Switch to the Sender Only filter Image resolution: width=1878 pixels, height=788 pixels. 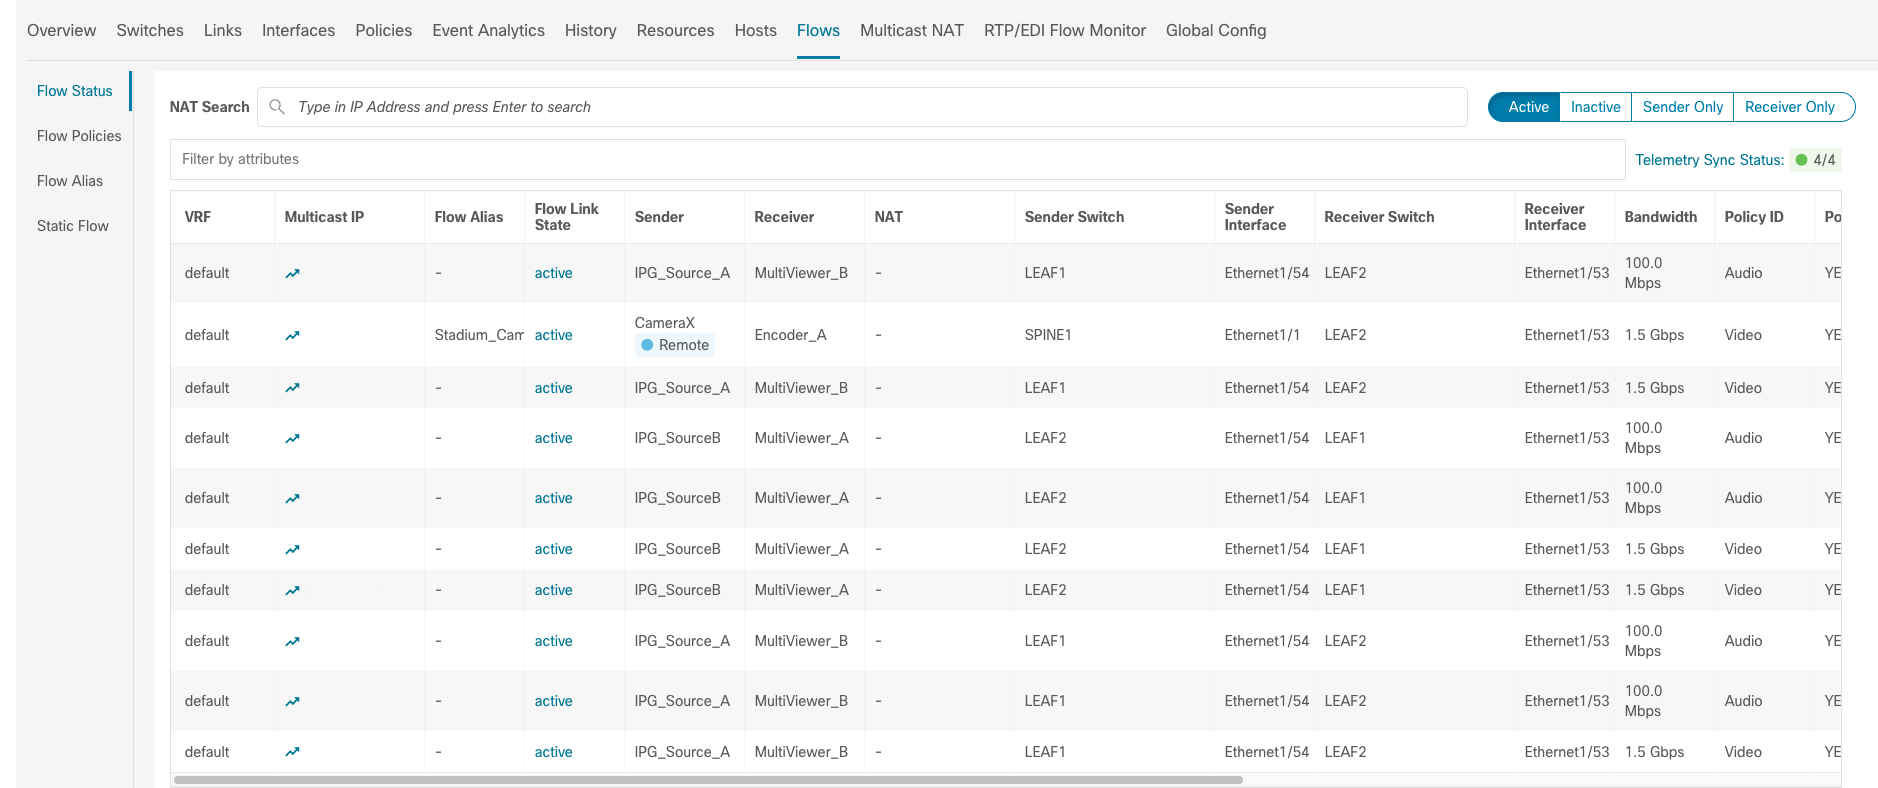[1682, 107]
